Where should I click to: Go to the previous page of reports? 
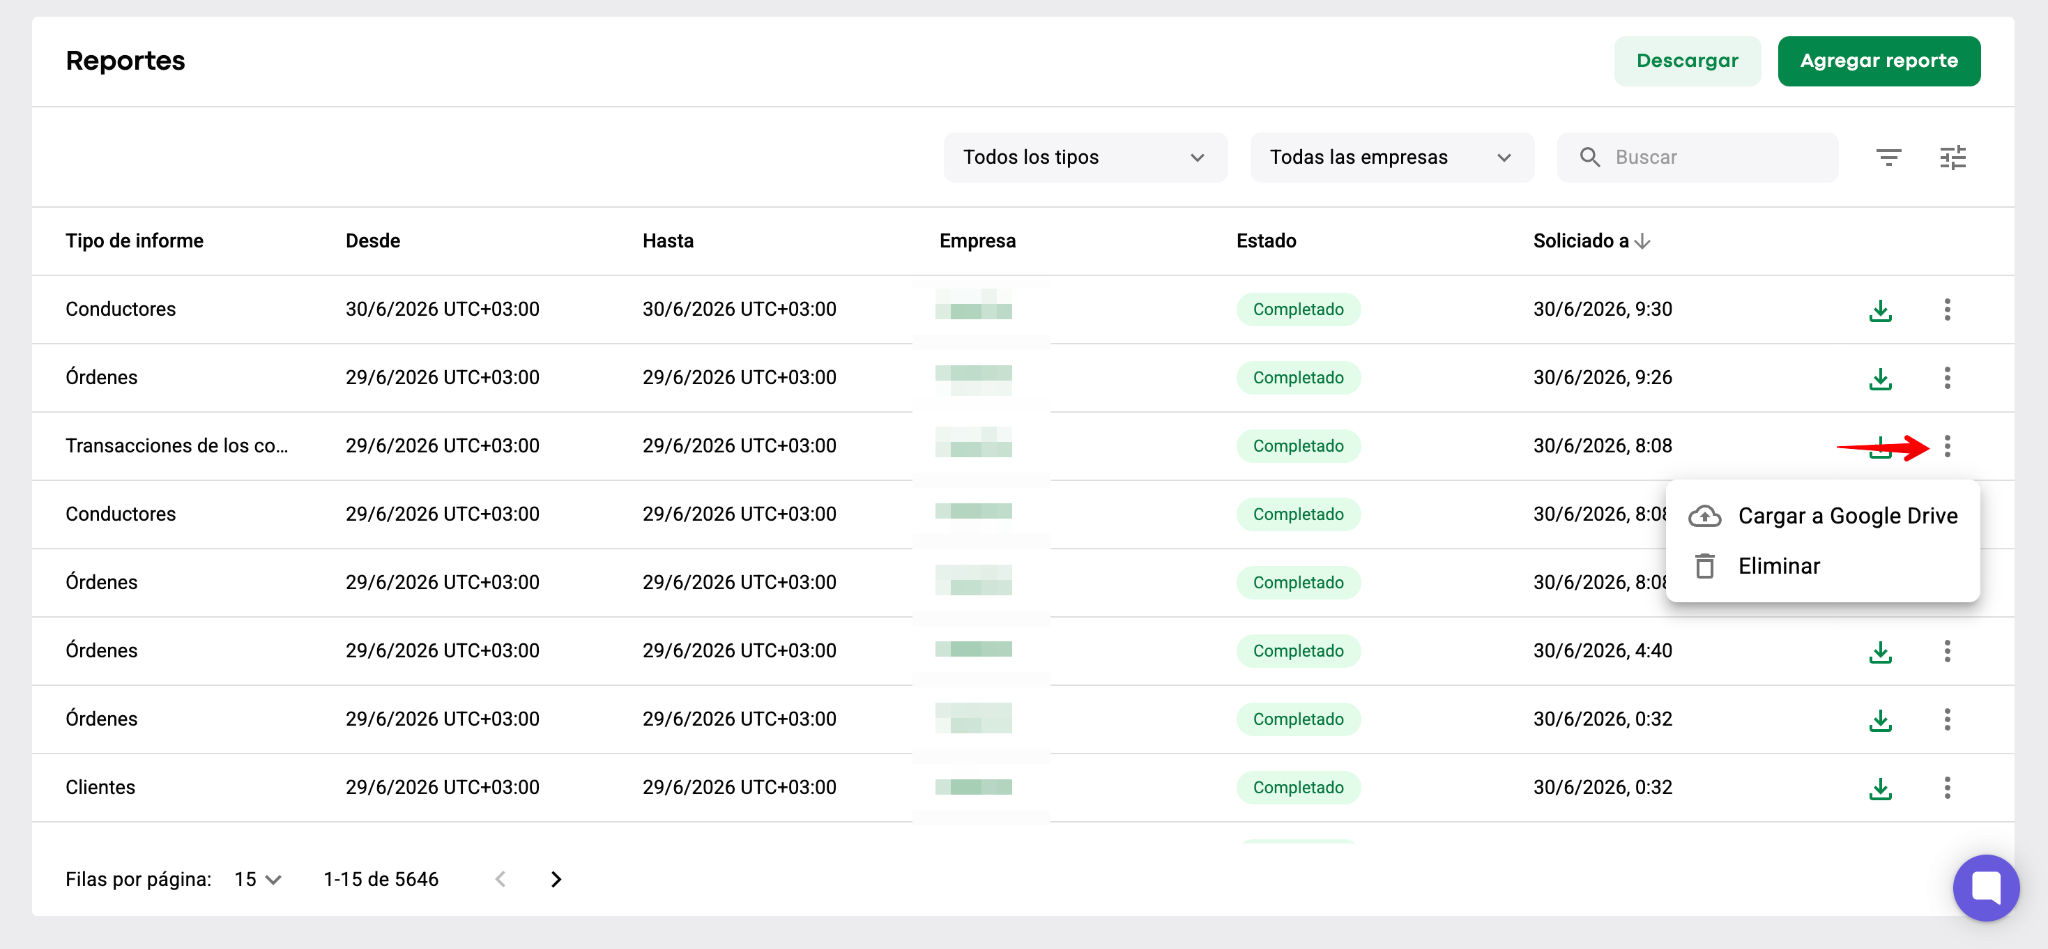(x=500, y=879)
